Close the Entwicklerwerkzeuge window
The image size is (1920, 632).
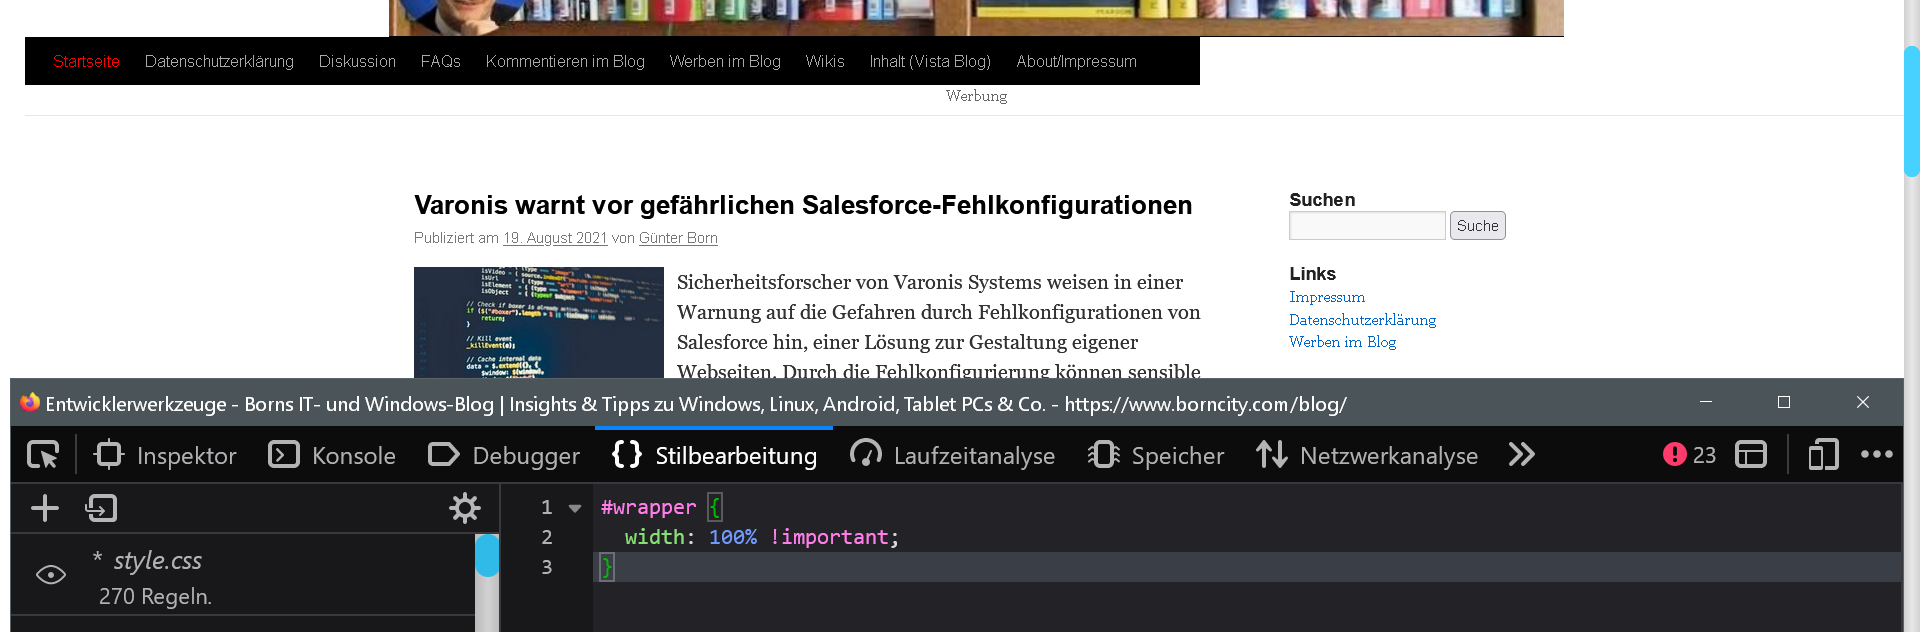click(1862, 402)
